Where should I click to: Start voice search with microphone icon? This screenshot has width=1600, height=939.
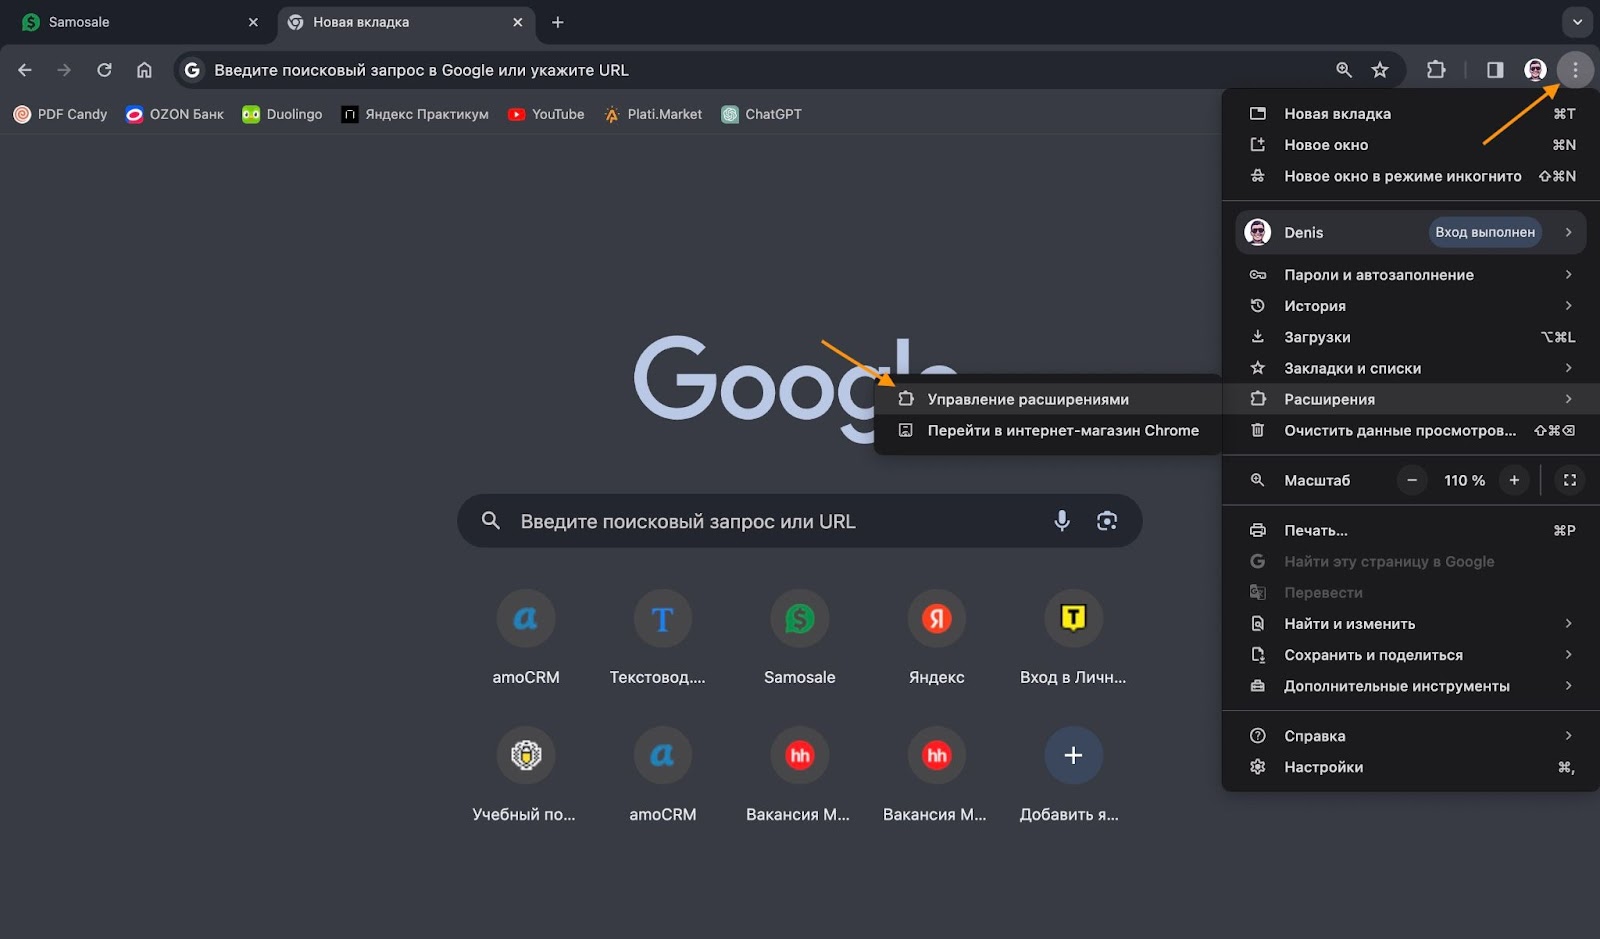coord(1062,520)
